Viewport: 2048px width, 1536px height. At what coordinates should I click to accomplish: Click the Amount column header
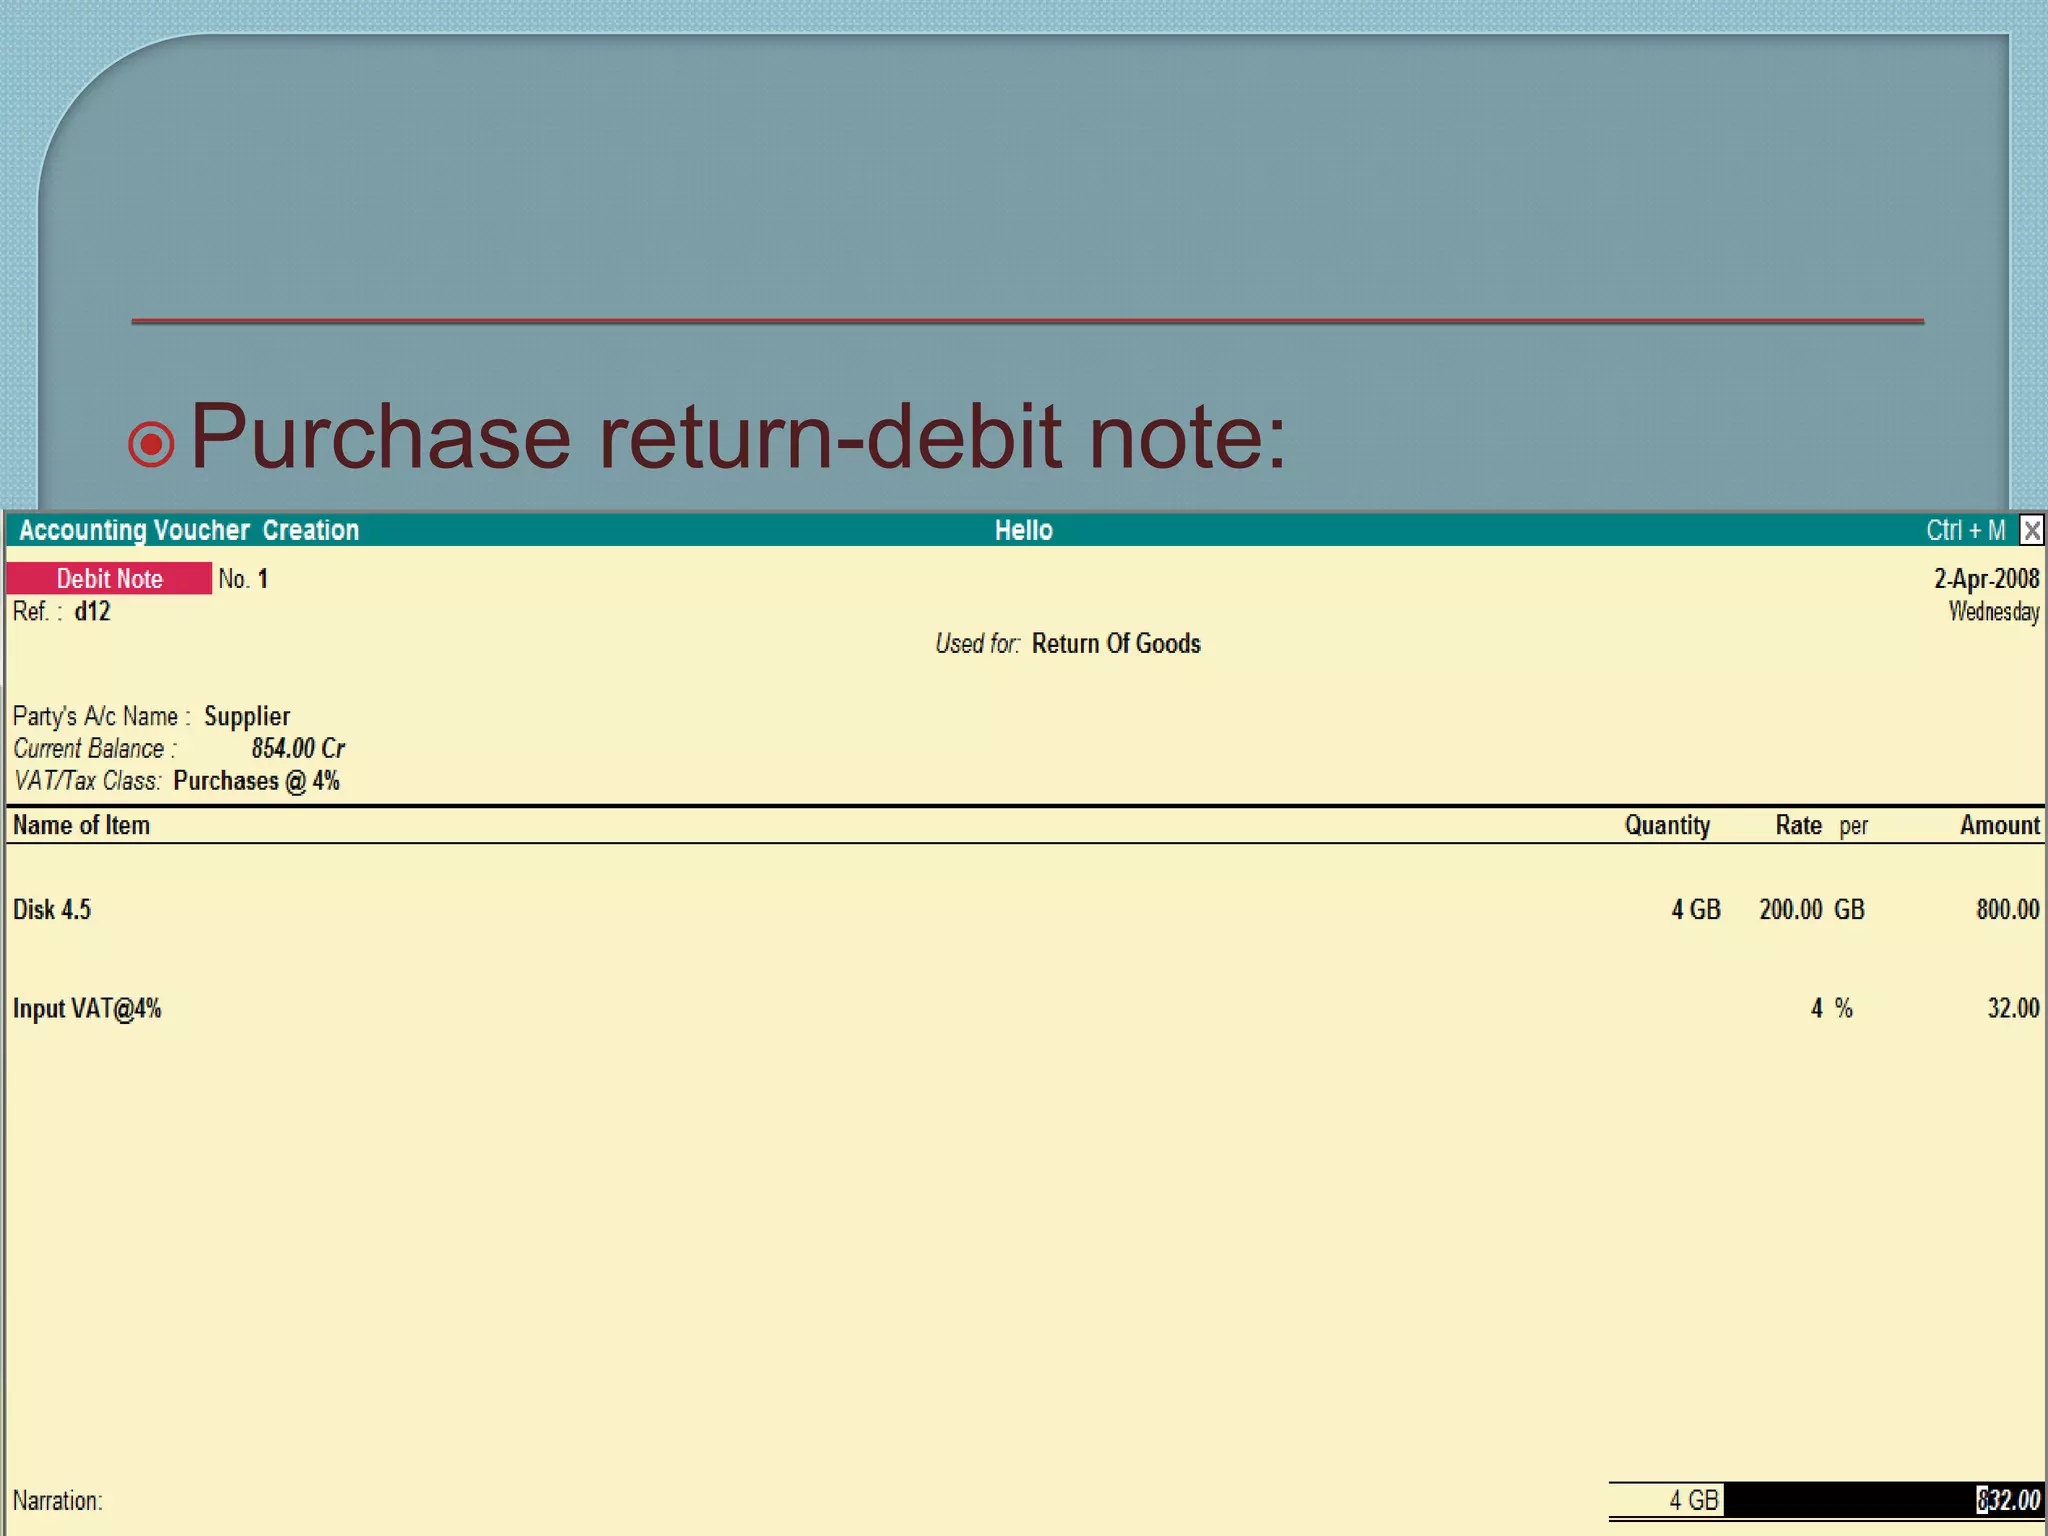(2000, 825)
